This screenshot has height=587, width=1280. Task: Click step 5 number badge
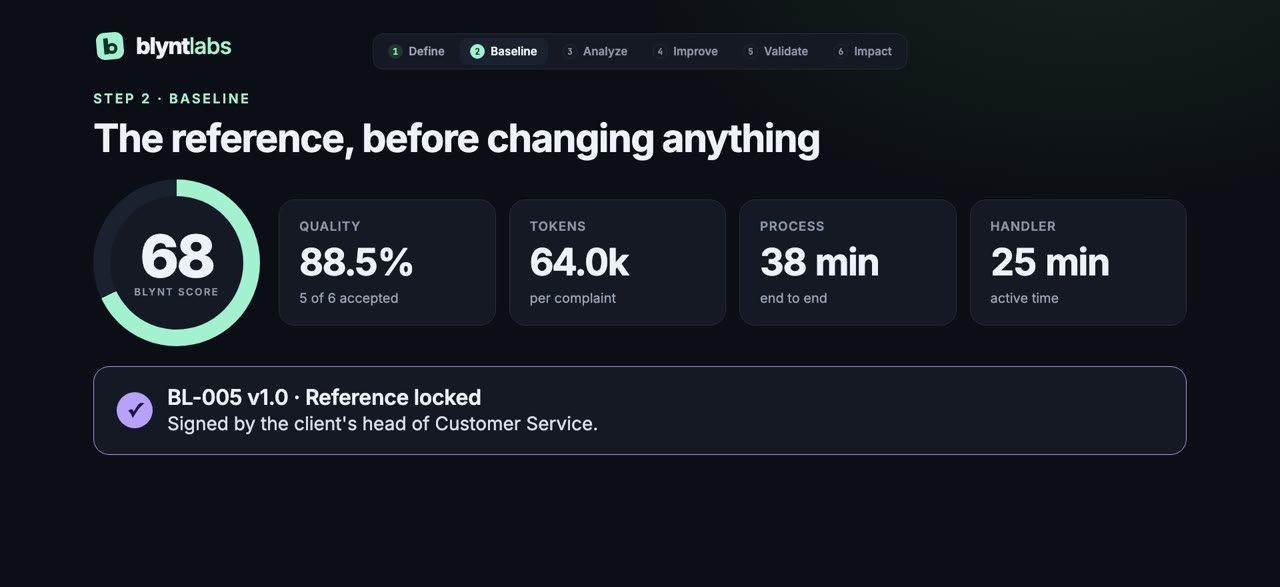[751, 51]
